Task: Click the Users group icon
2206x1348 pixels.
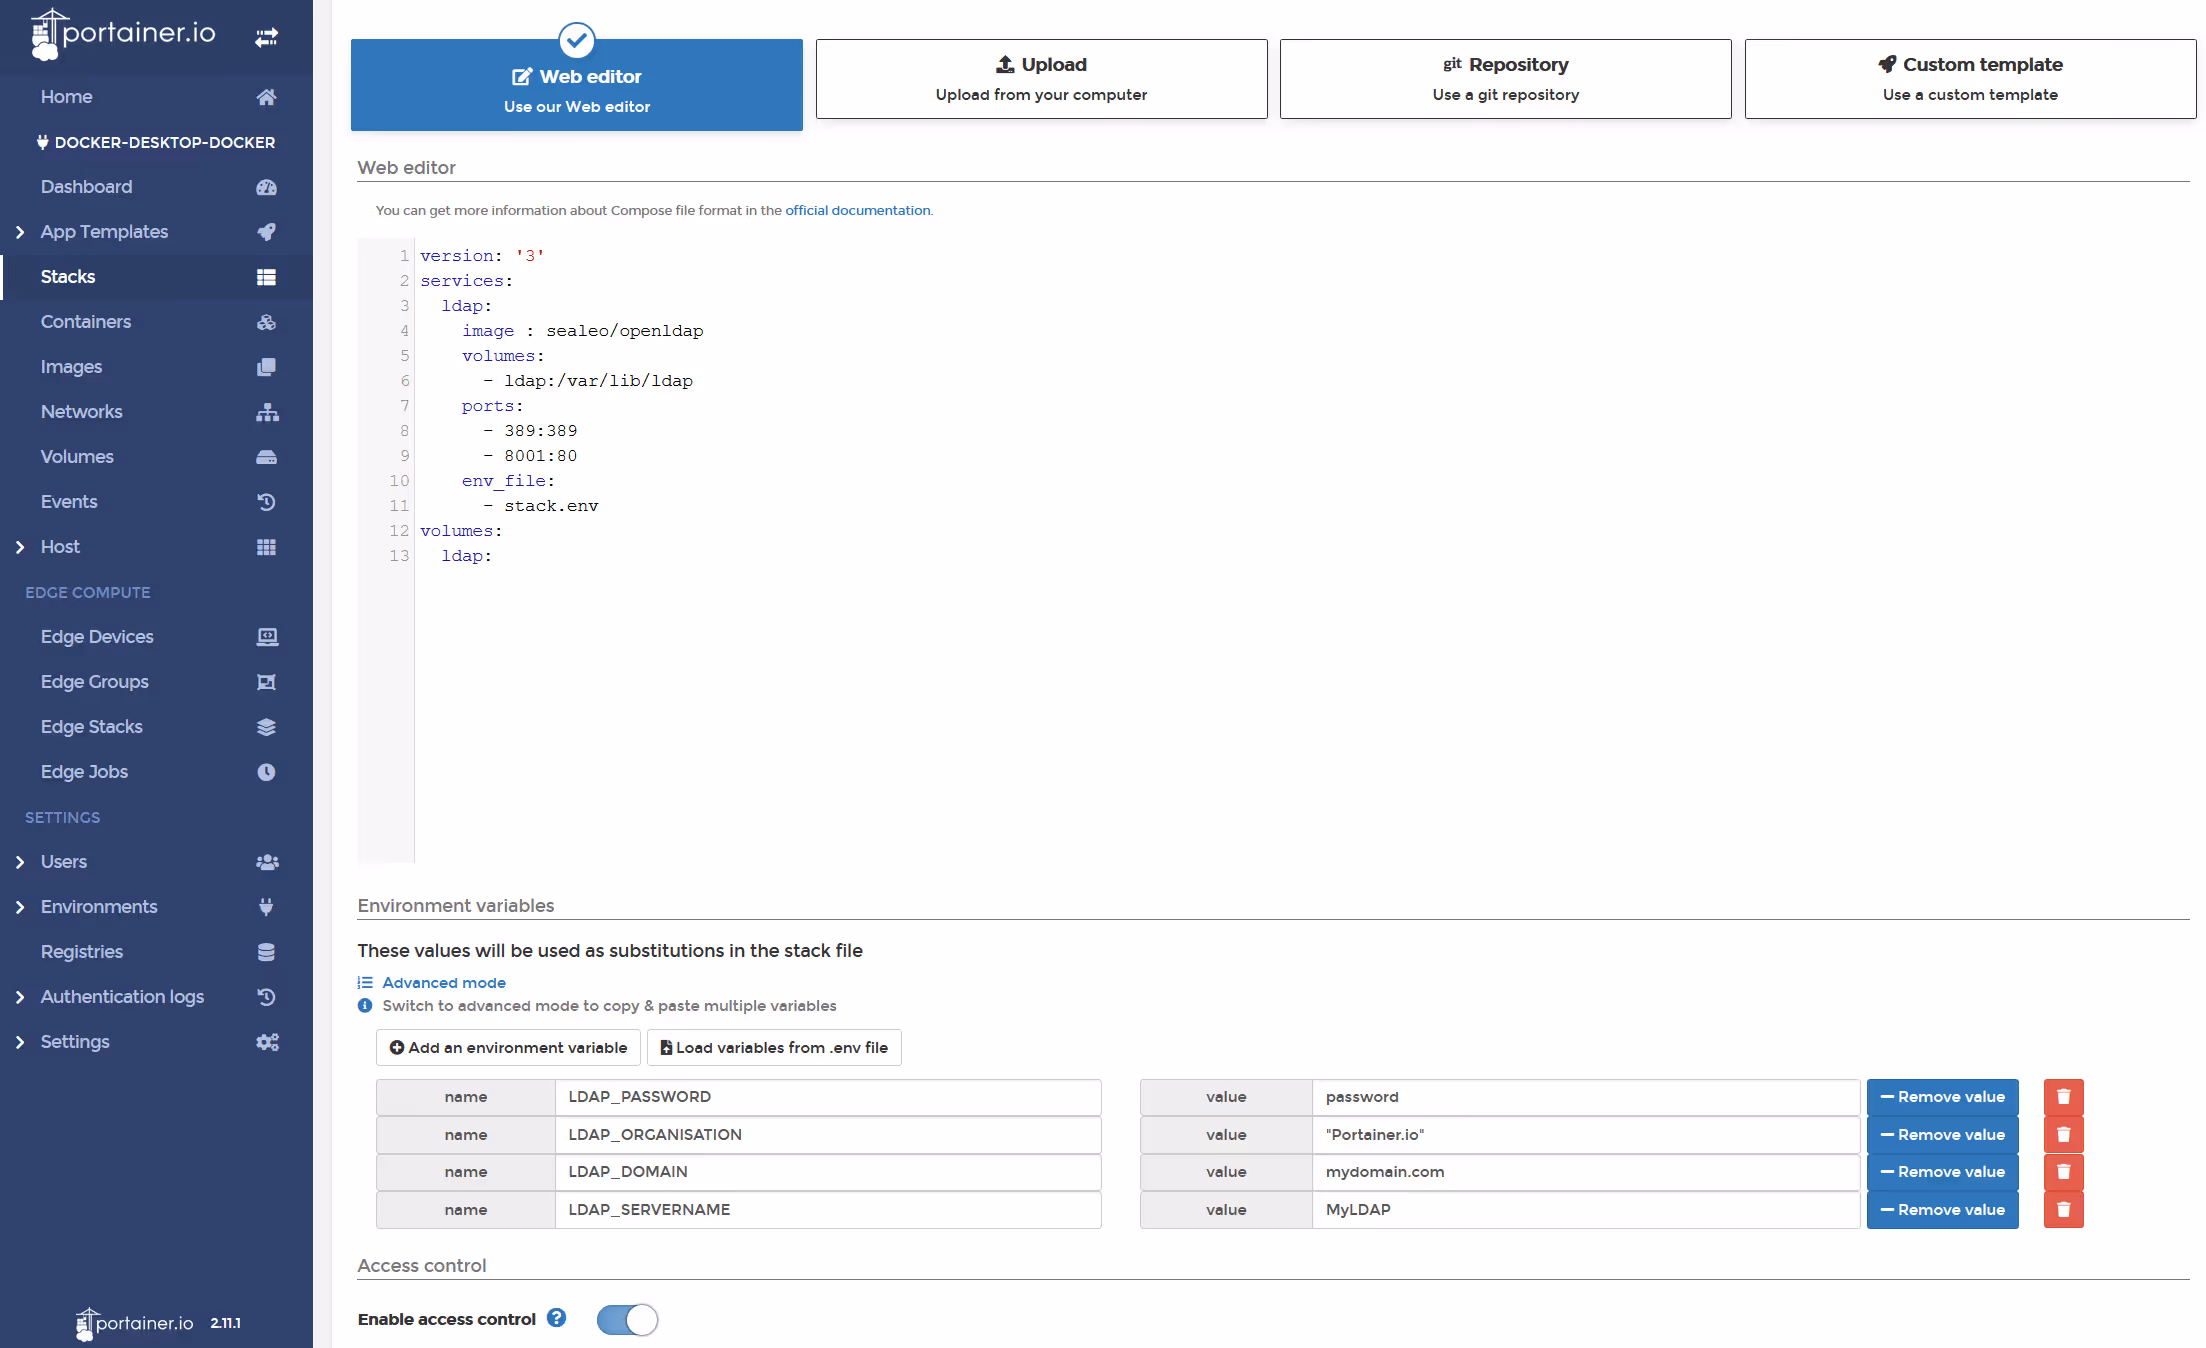Action: (x=266, y=862)
